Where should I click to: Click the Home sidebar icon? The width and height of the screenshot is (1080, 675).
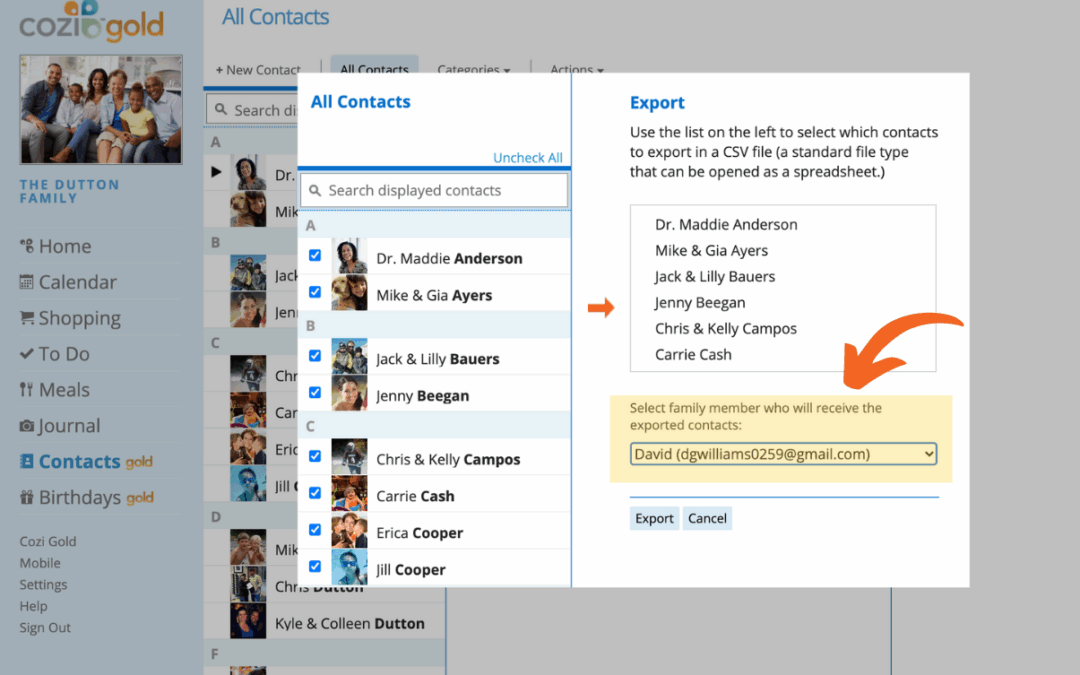point(27,246)
